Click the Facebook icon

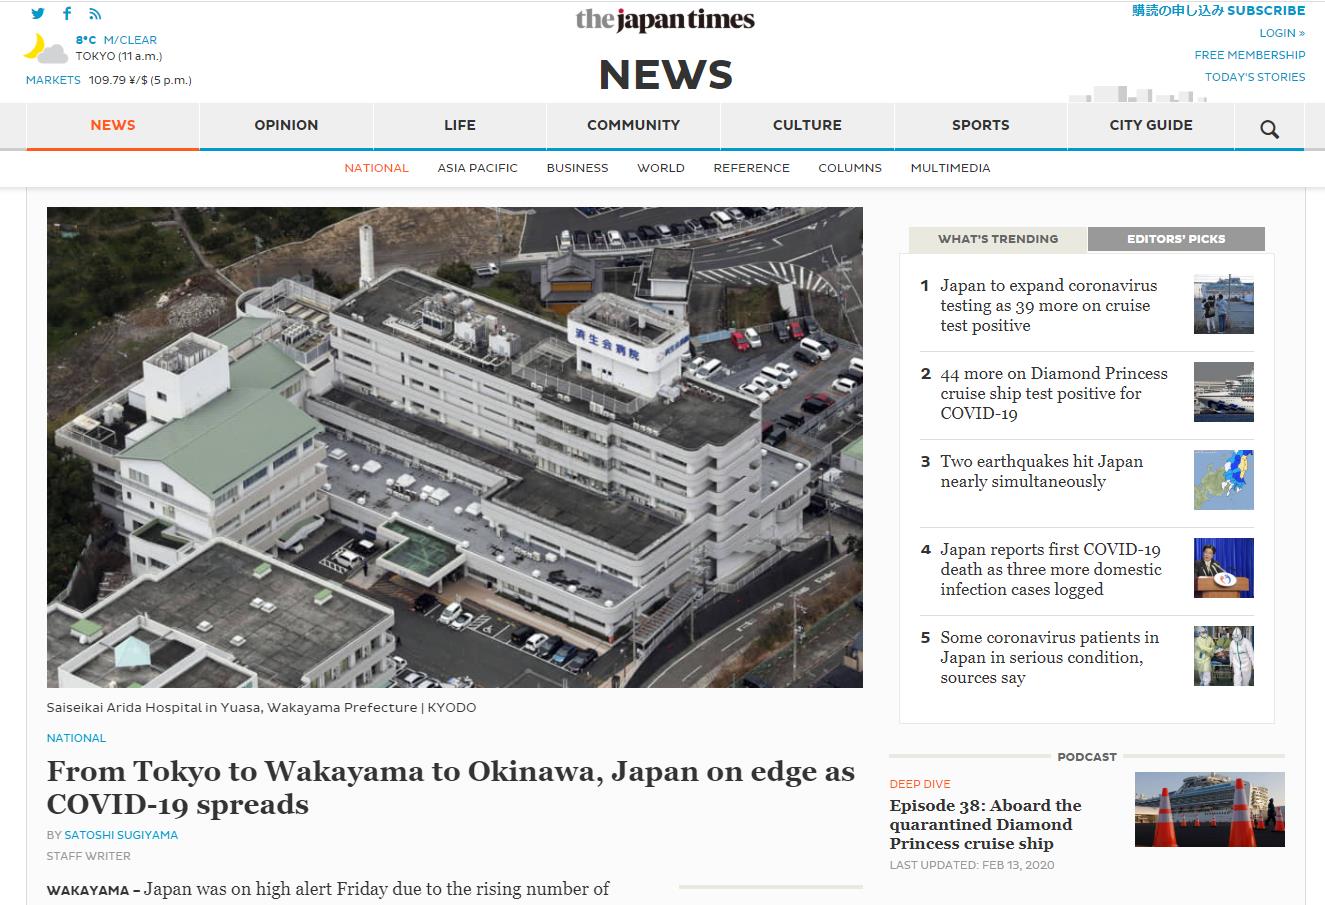pos(67,14)
